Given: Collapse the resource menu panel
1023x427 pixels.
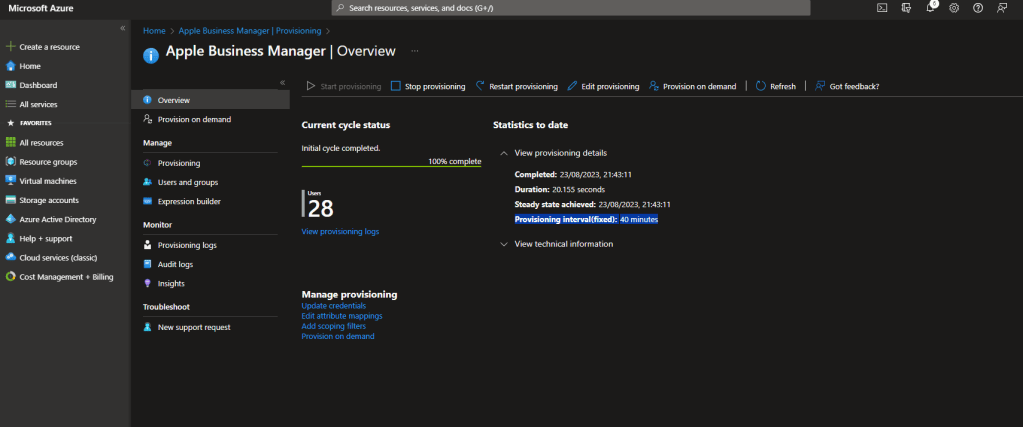Looking at the screenshot, I should [282, 82].
